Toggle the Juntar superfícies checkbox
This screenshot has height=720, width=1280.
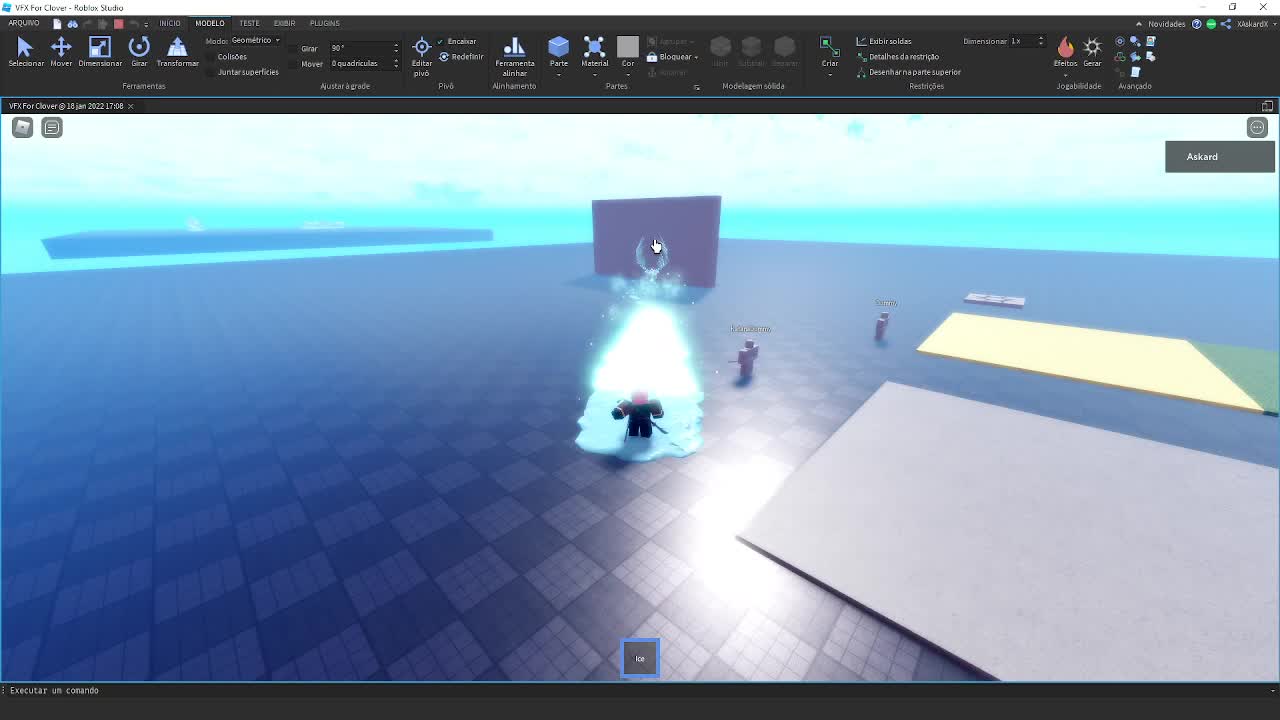(x=212, y=72)
